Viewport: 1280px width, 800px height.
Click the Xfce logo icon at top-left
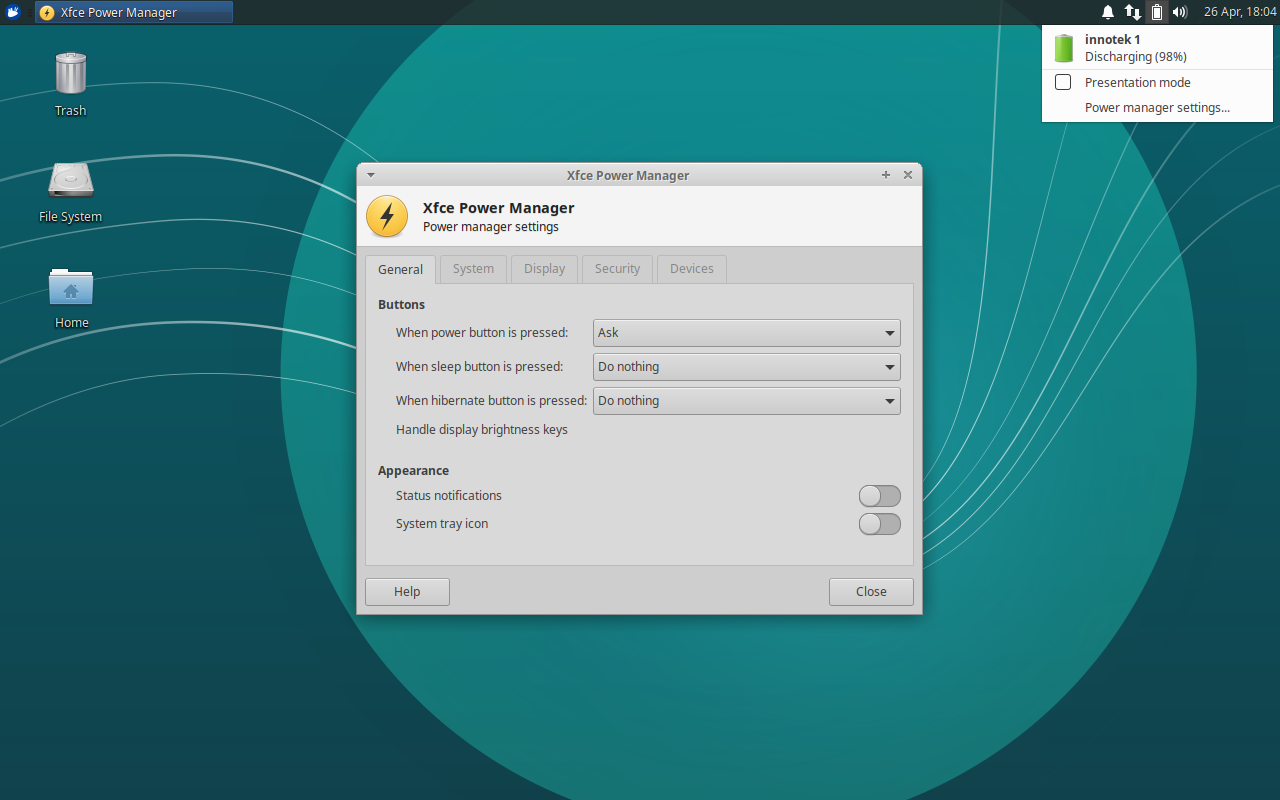[x=12, y=11]
